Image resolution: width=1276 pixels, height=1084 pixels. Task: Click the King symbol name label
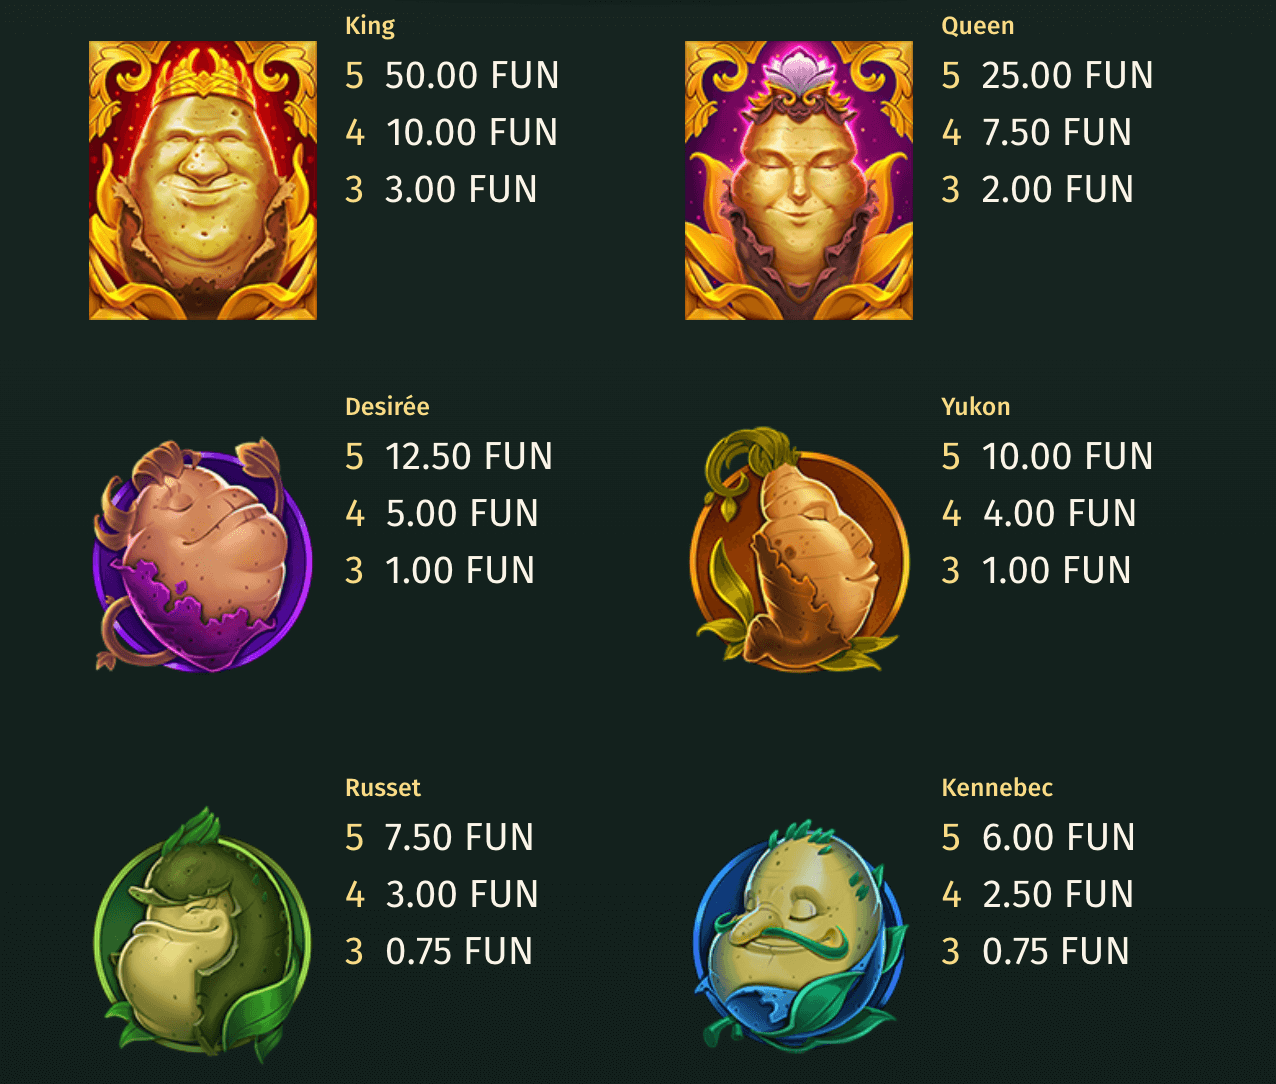tap(370, 26)
